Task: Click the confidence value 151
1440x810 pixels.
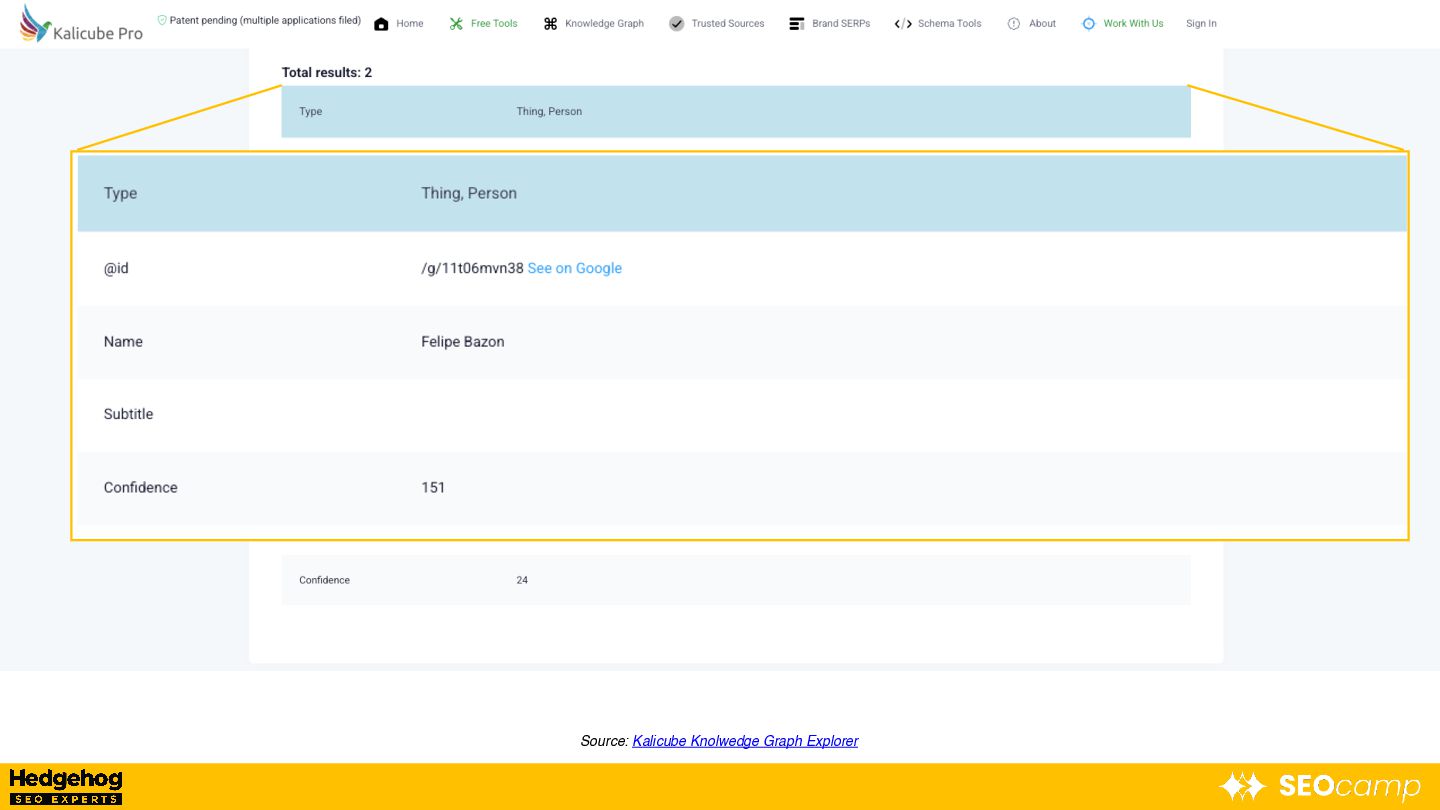Action: coord(433,488)
